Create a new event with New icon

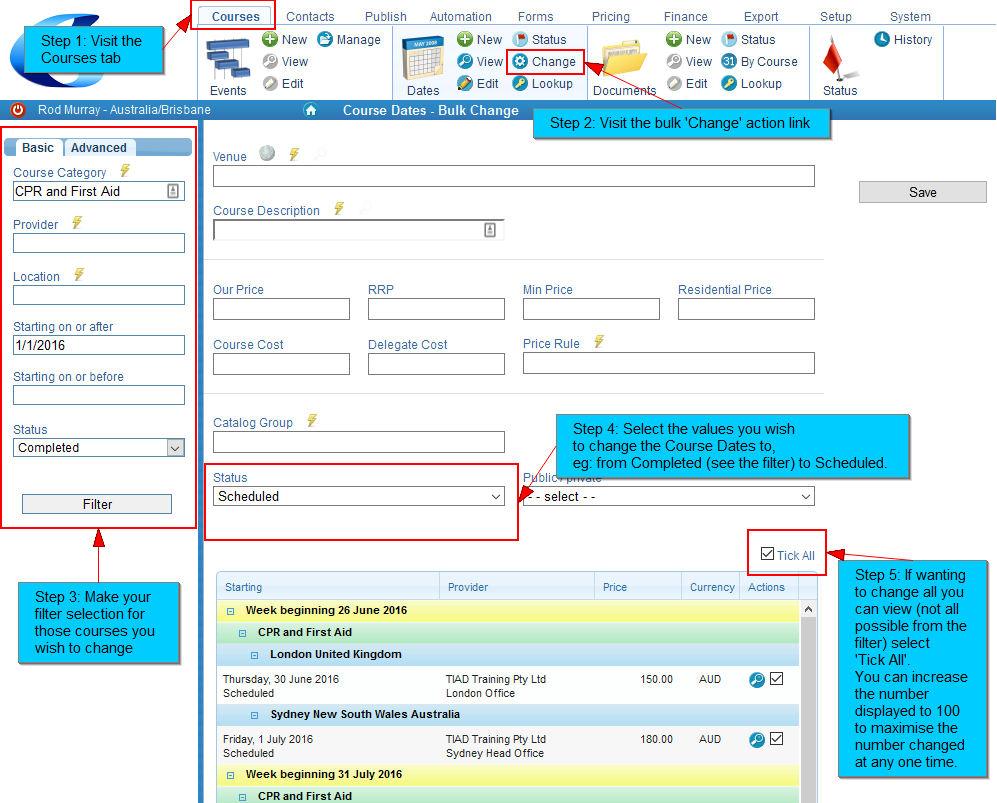[x=270, y=39]
